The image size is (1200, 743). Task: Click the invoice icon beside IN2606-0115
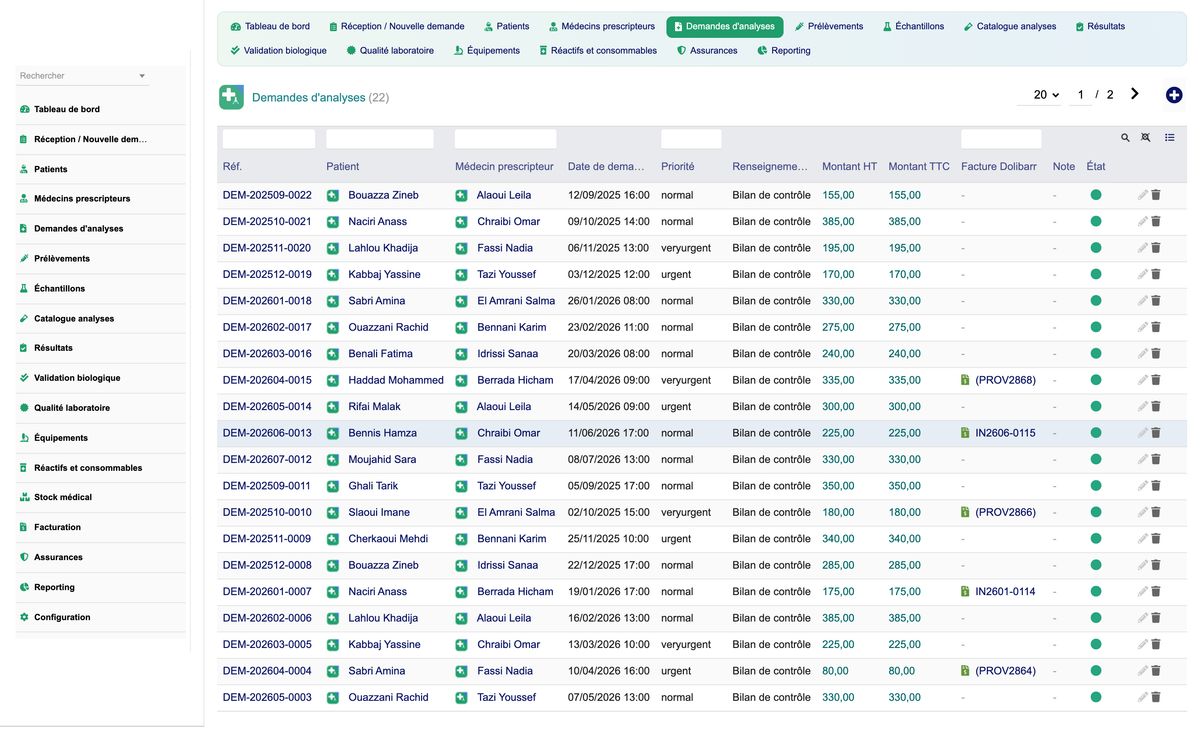tap(965, 433)
